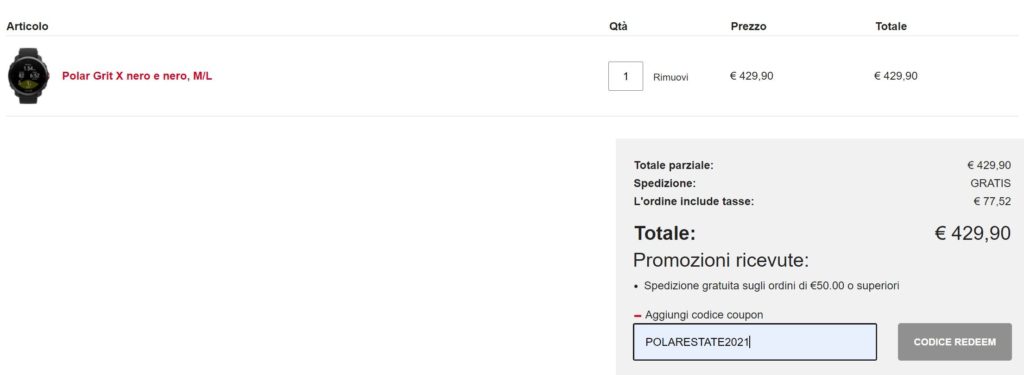The image size is (1024, 375).
Task: Select the € 77,52 tax amount
Action: pos(992,202)
